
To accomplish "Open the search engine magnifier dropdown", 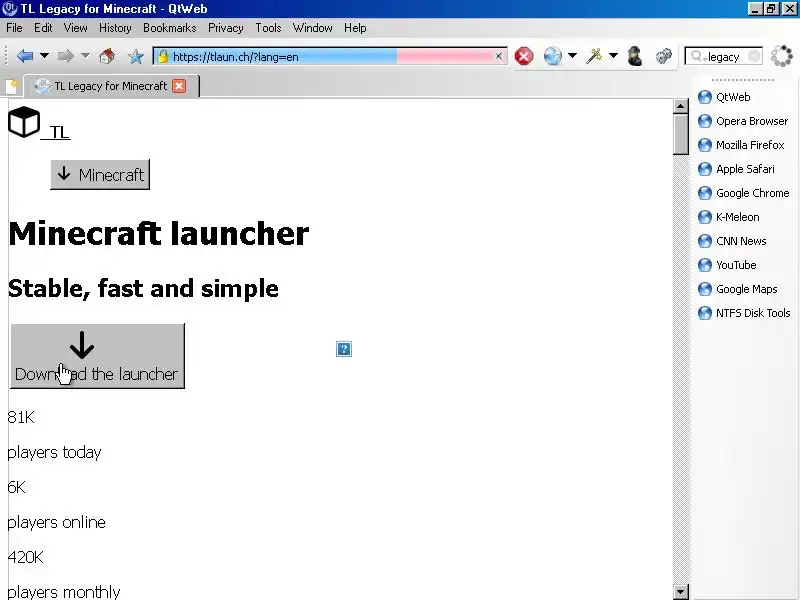I will (x=697, y=57).
